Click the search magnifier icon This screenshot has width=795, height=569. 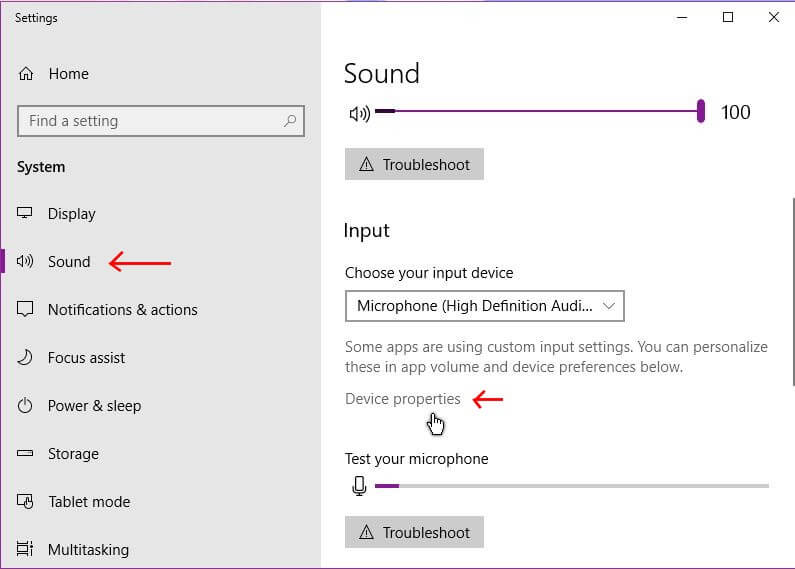pos(290,121)
